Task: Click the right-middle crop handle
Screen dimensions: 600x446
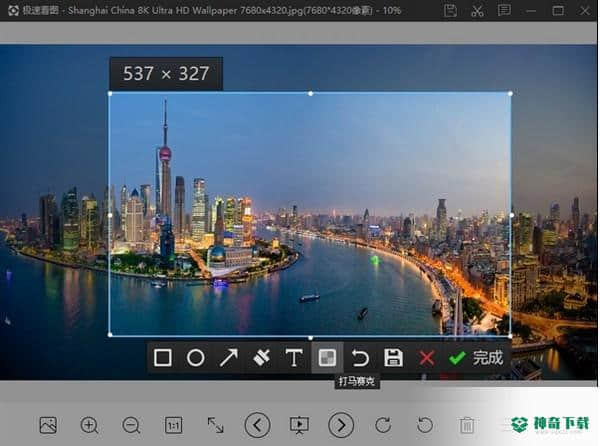Action: [x=512, y=215]
